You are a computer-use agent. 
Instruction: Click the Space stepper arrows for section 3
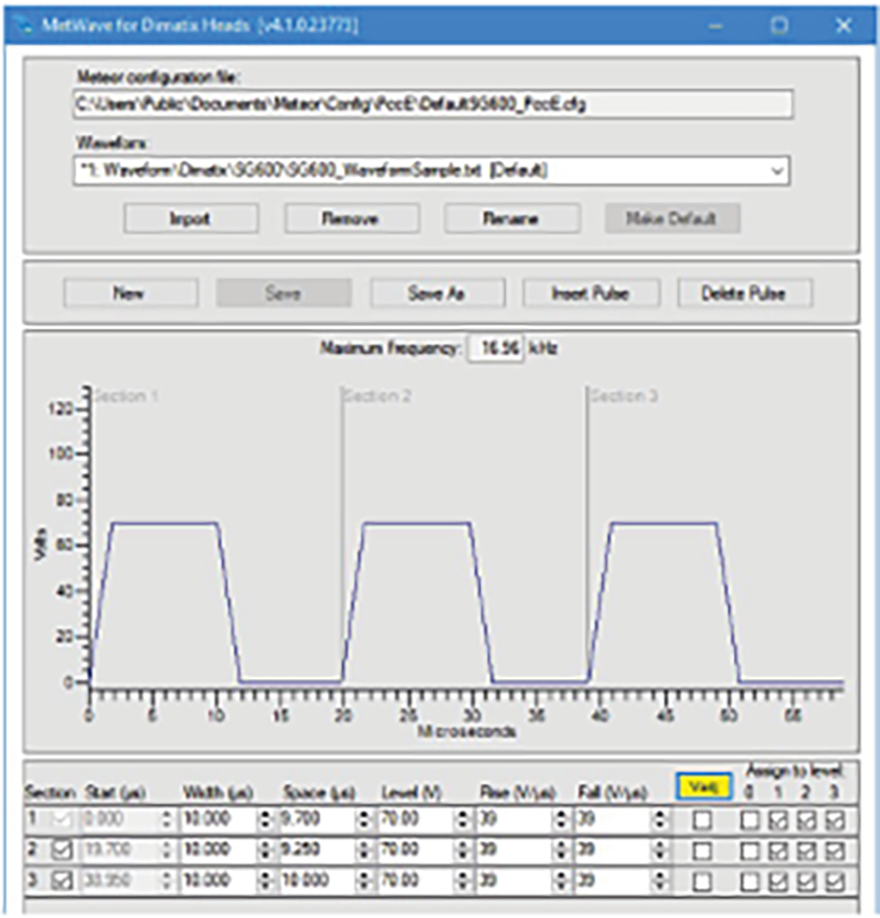point(364,881)
